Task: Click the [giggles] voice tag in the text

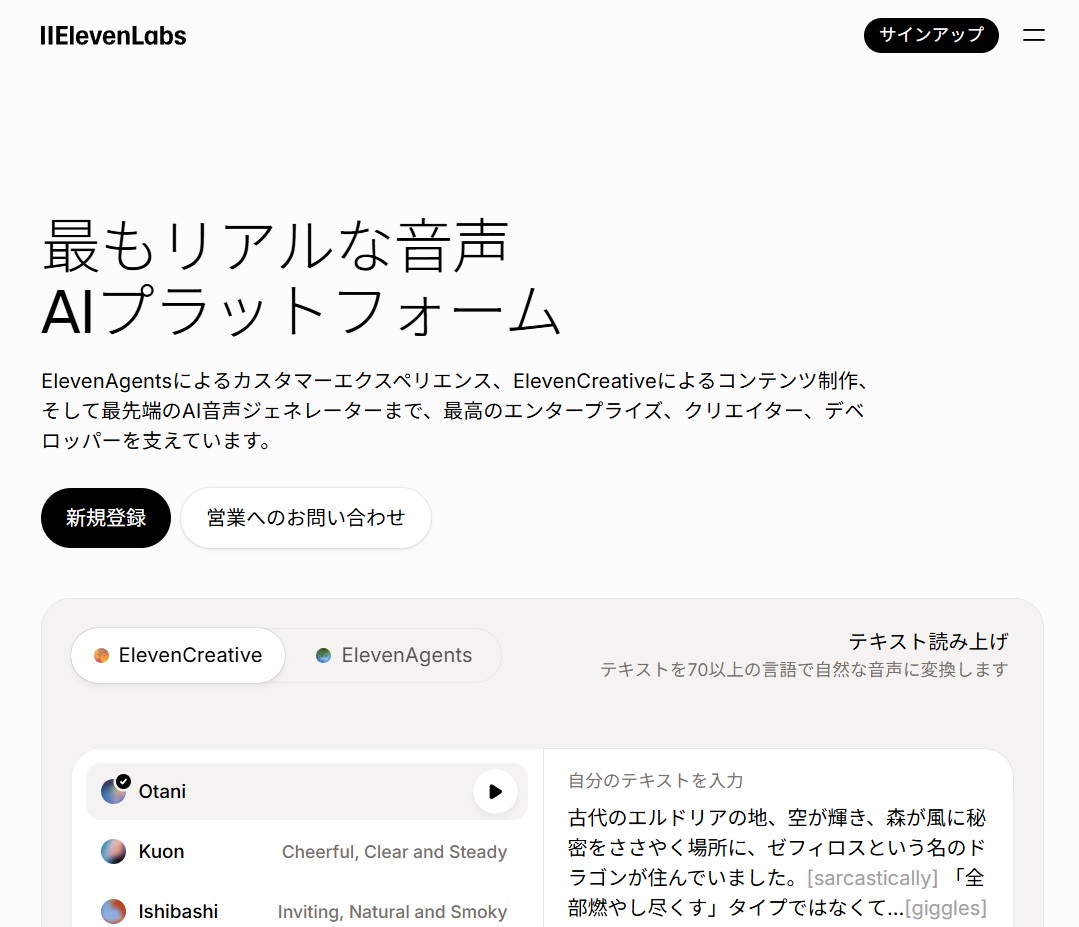Action: (x=945, y=908)
